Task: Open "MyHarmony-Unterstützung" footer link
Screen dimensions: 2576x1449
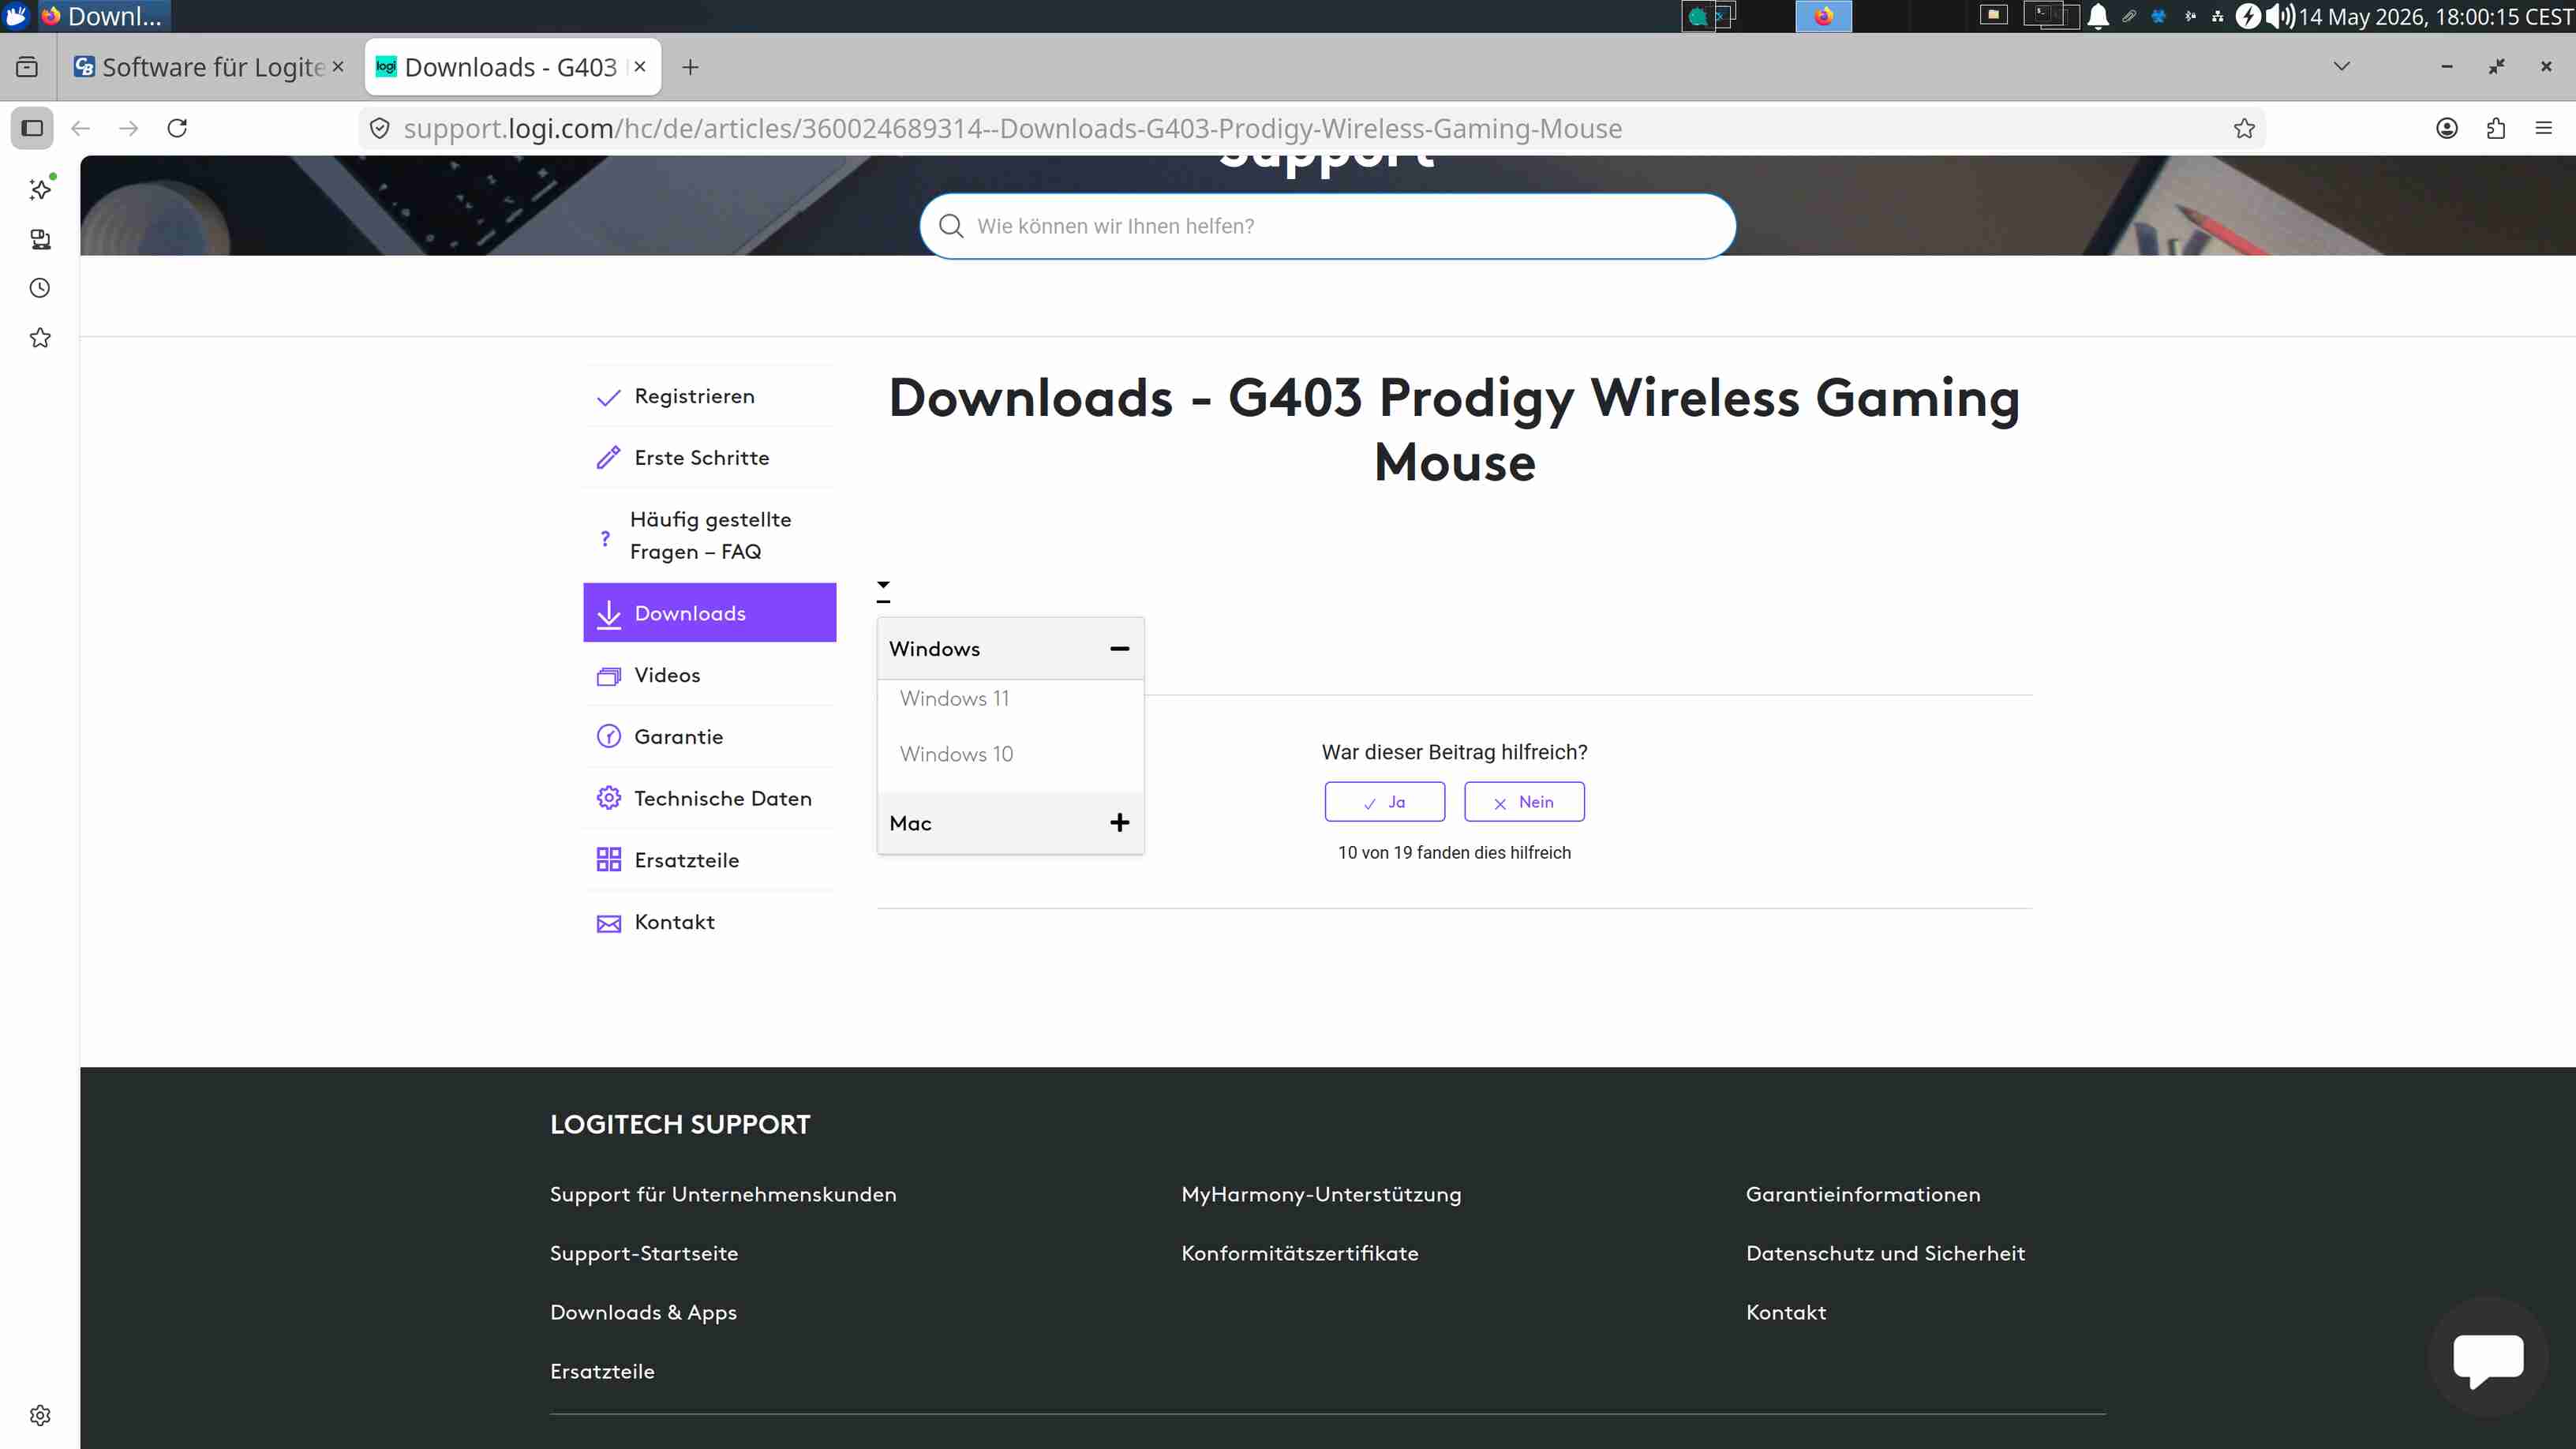Action: pyautogui.click(x=1321, y=1194)
